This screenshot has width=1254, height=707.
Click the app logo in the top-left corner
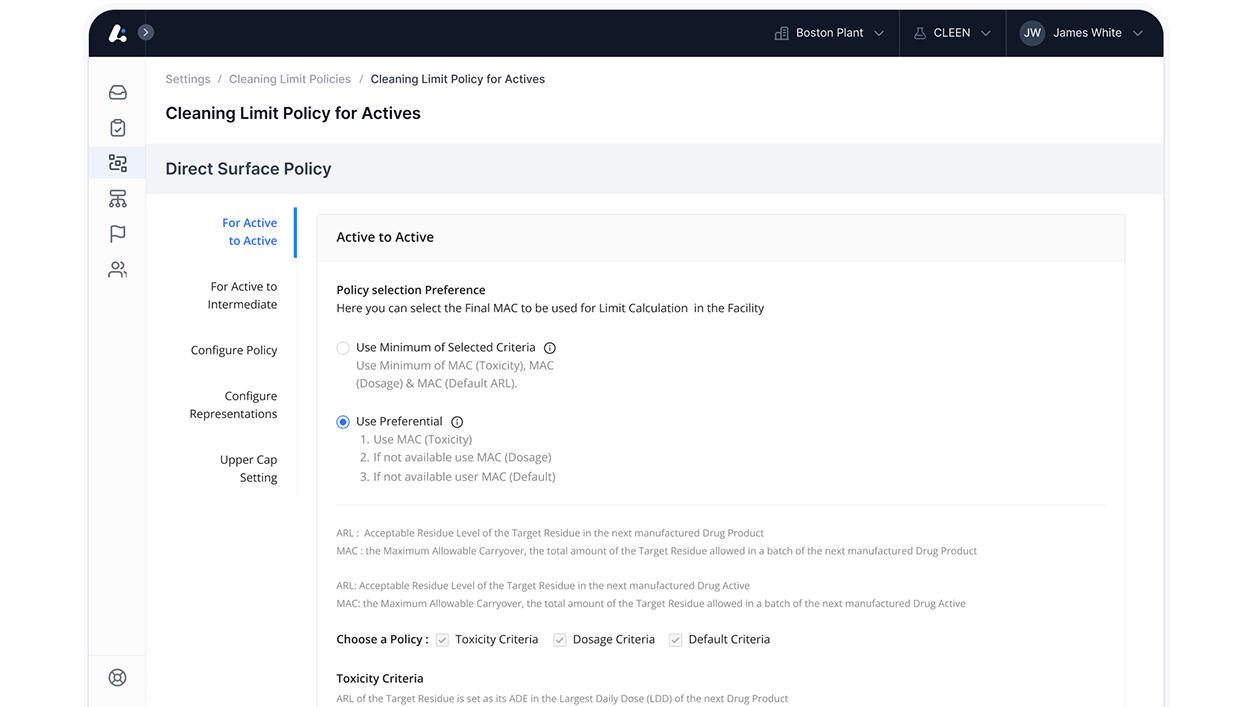(116, 32)
